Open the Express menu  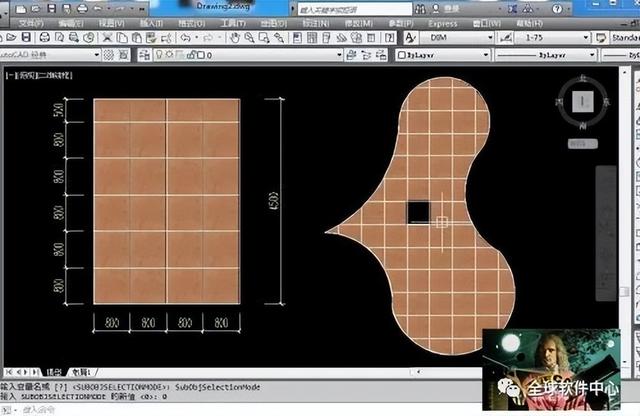pos(442,24)
